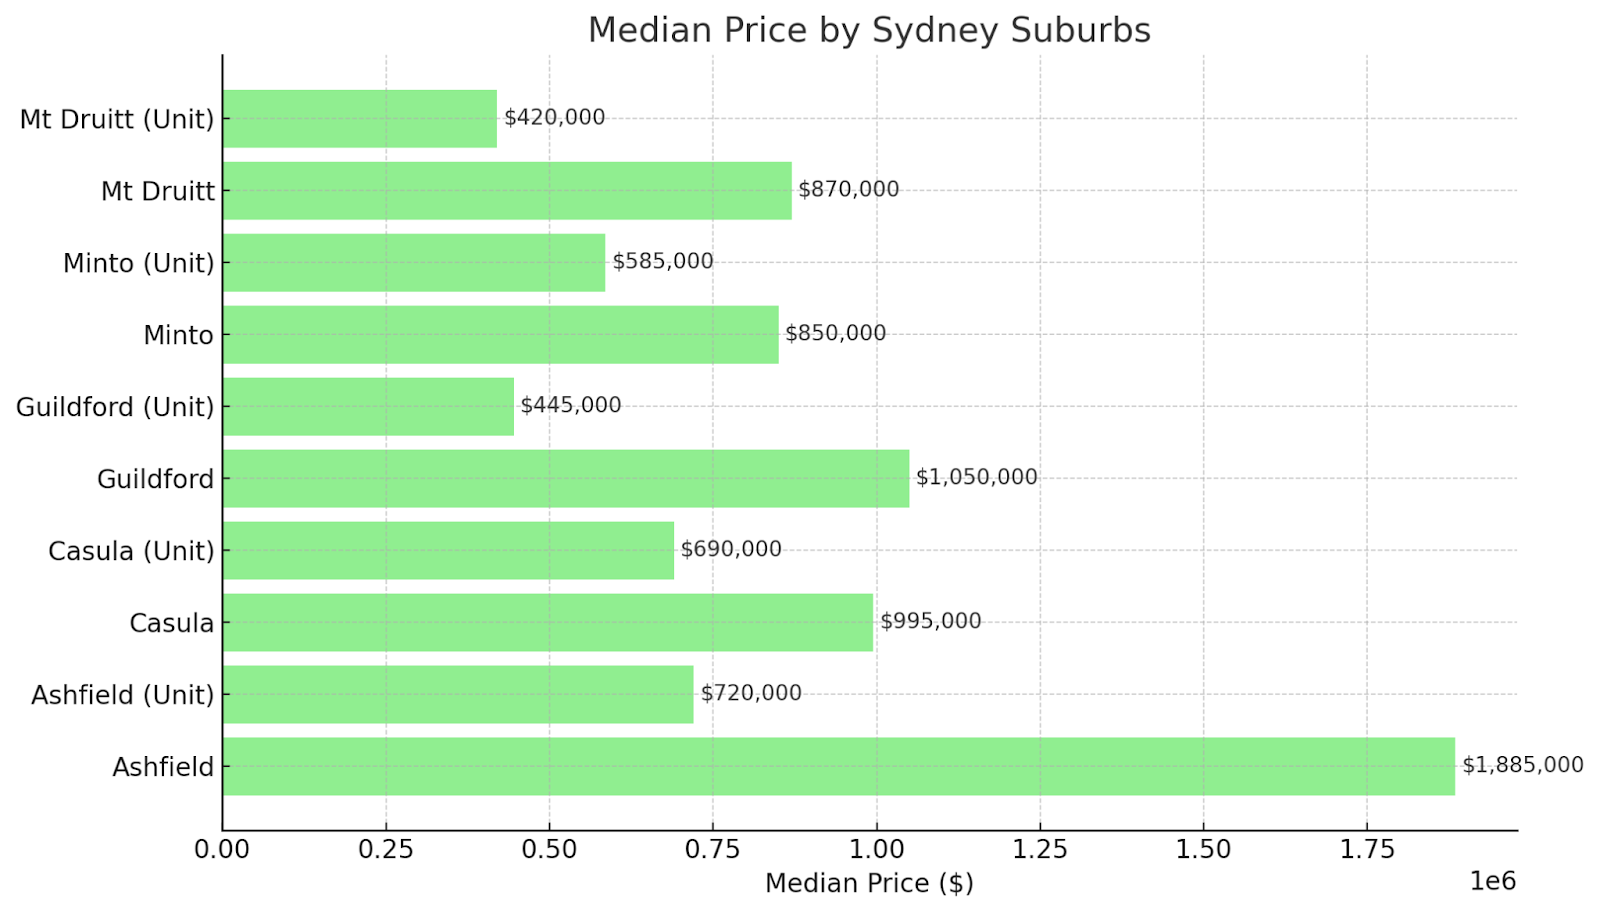The height and width of the screenshot is (913, 1600).
Task: Select the $420,000 value label
Action: [555, 118]
